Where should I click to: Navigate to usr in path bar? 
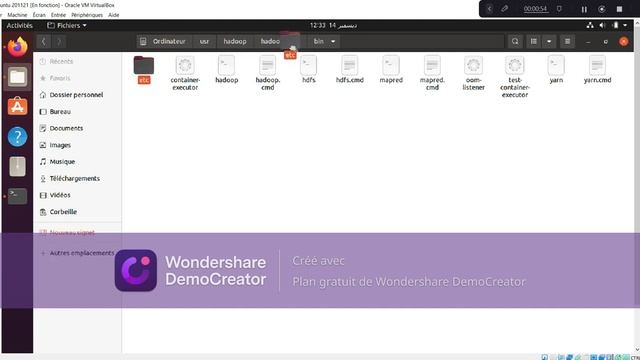[204, 41]
